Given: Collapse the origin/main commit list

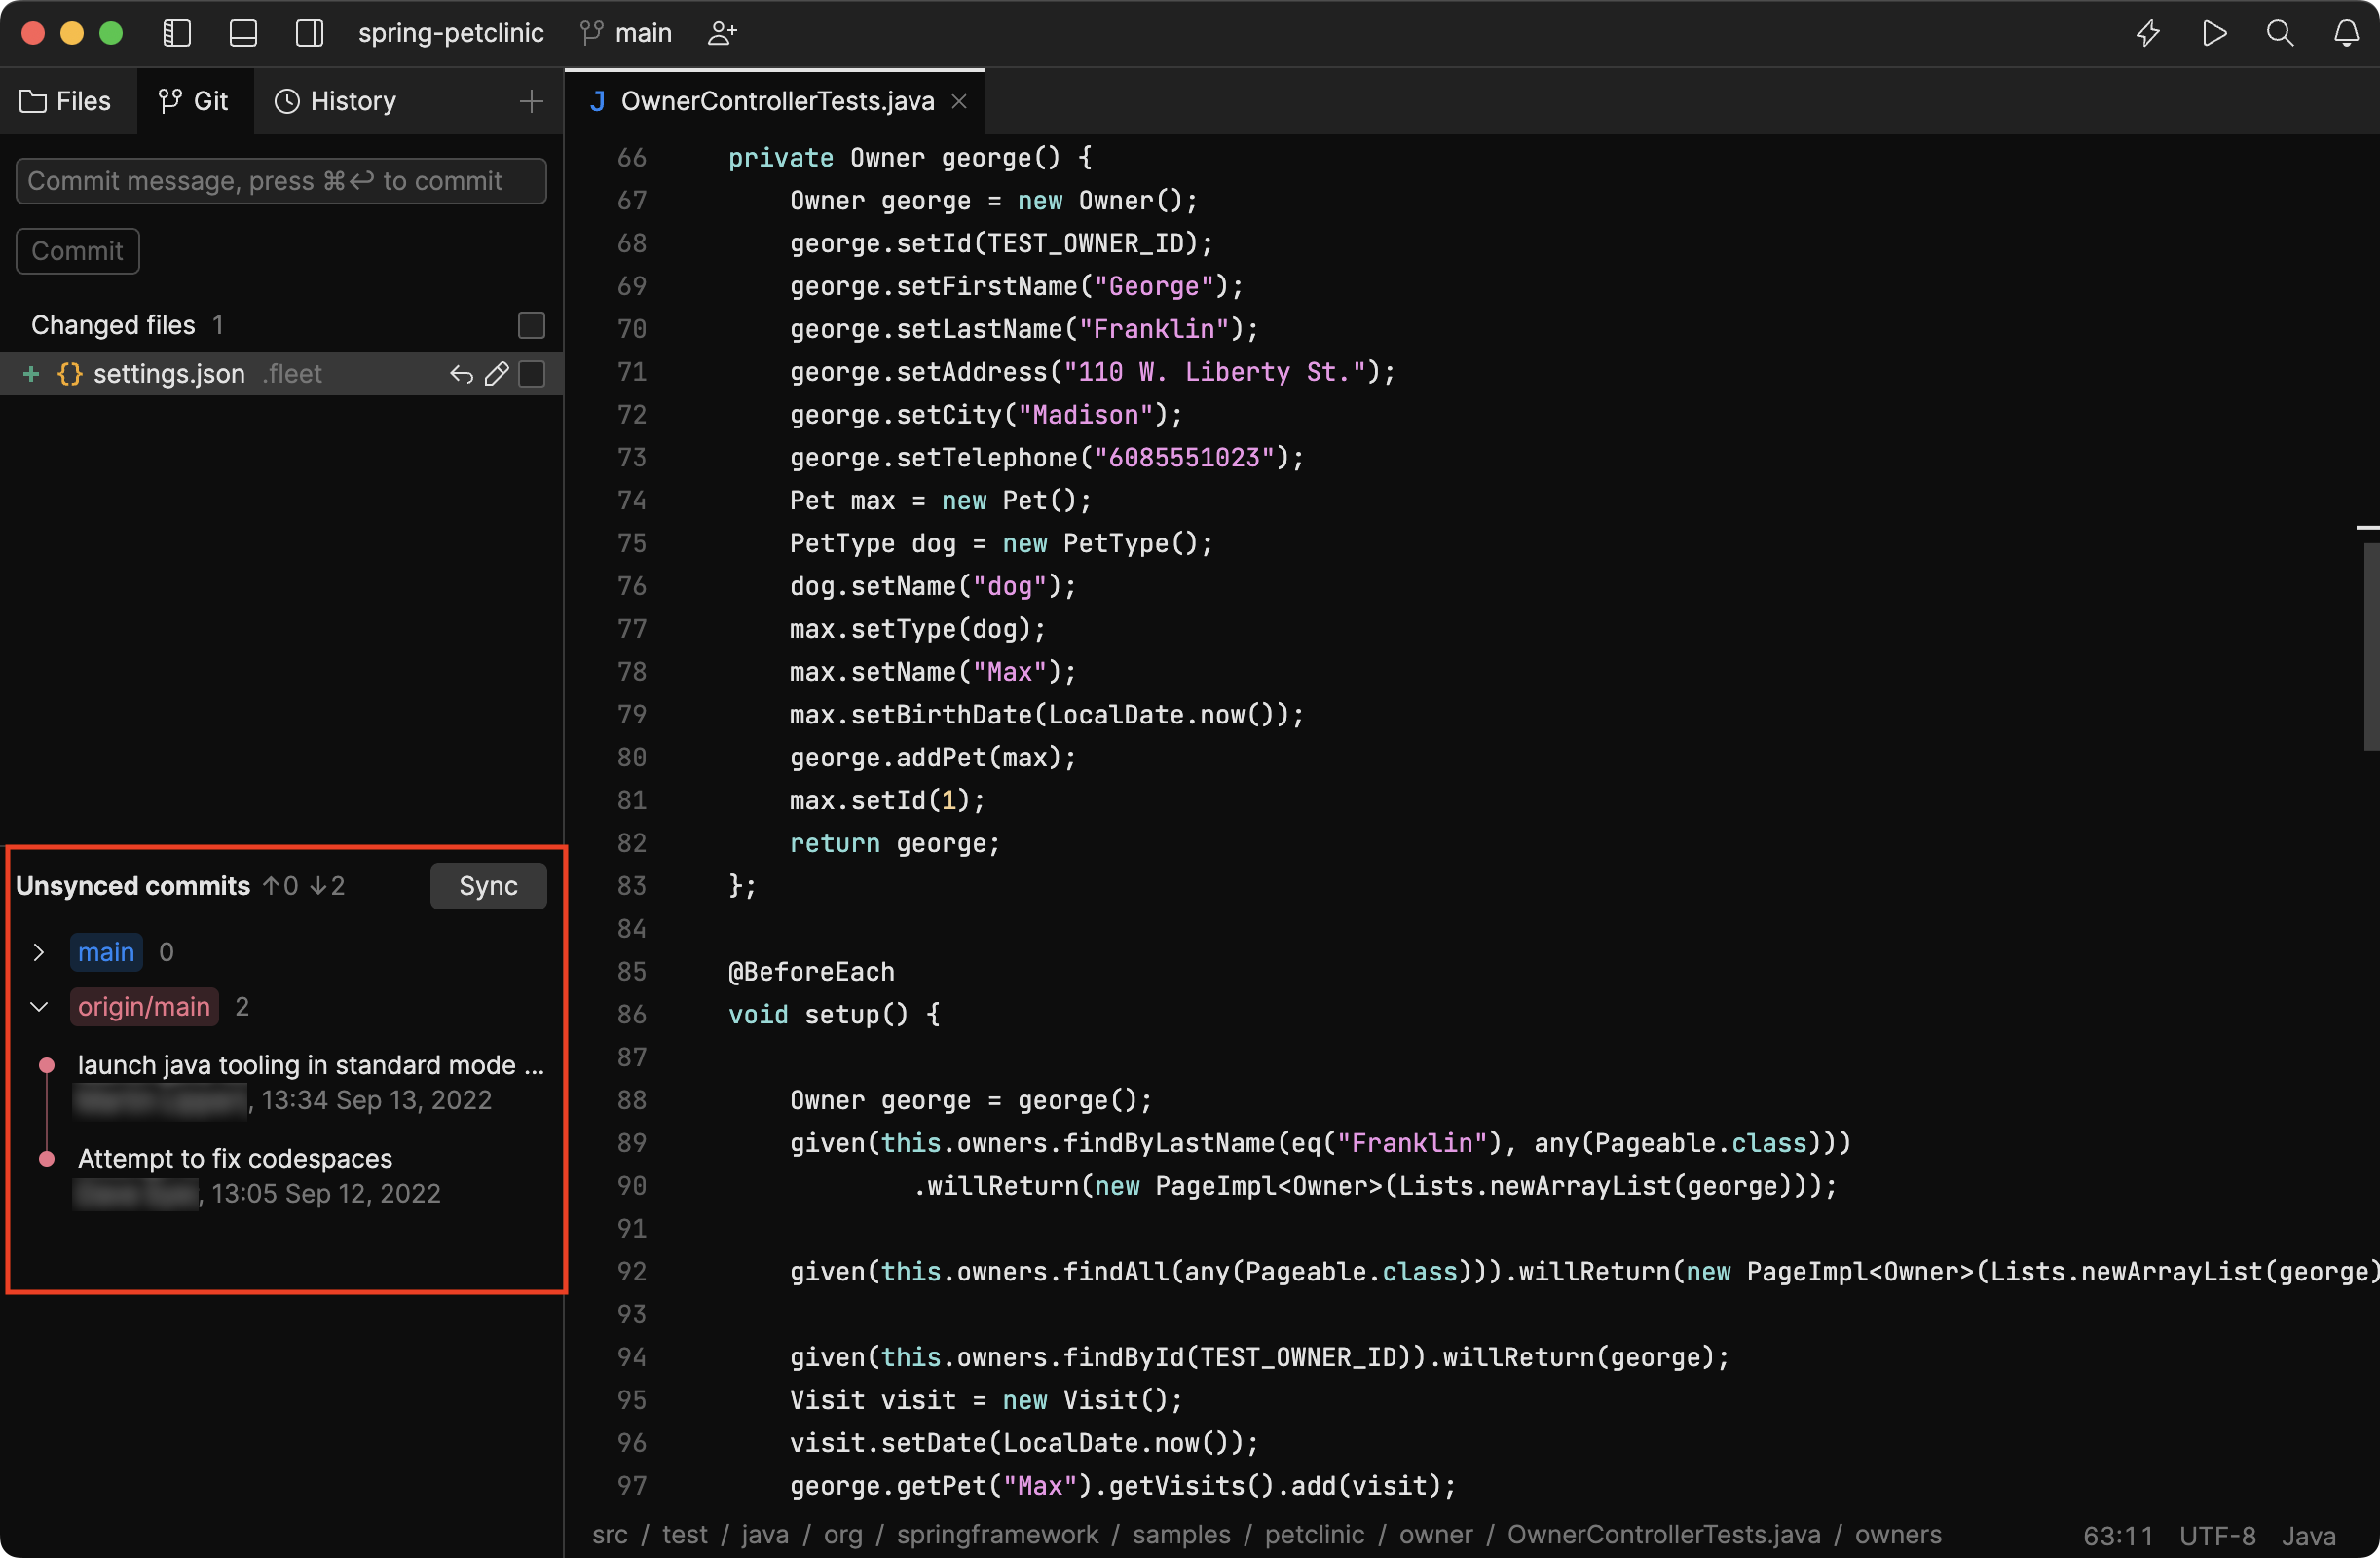Looking at the screenshot, I should point(38,1006).
